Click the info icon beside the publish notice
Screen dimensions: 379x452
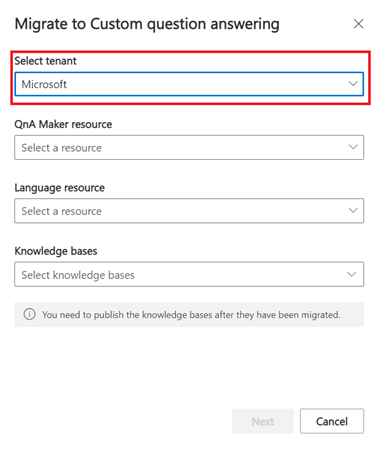coord(29,314)
